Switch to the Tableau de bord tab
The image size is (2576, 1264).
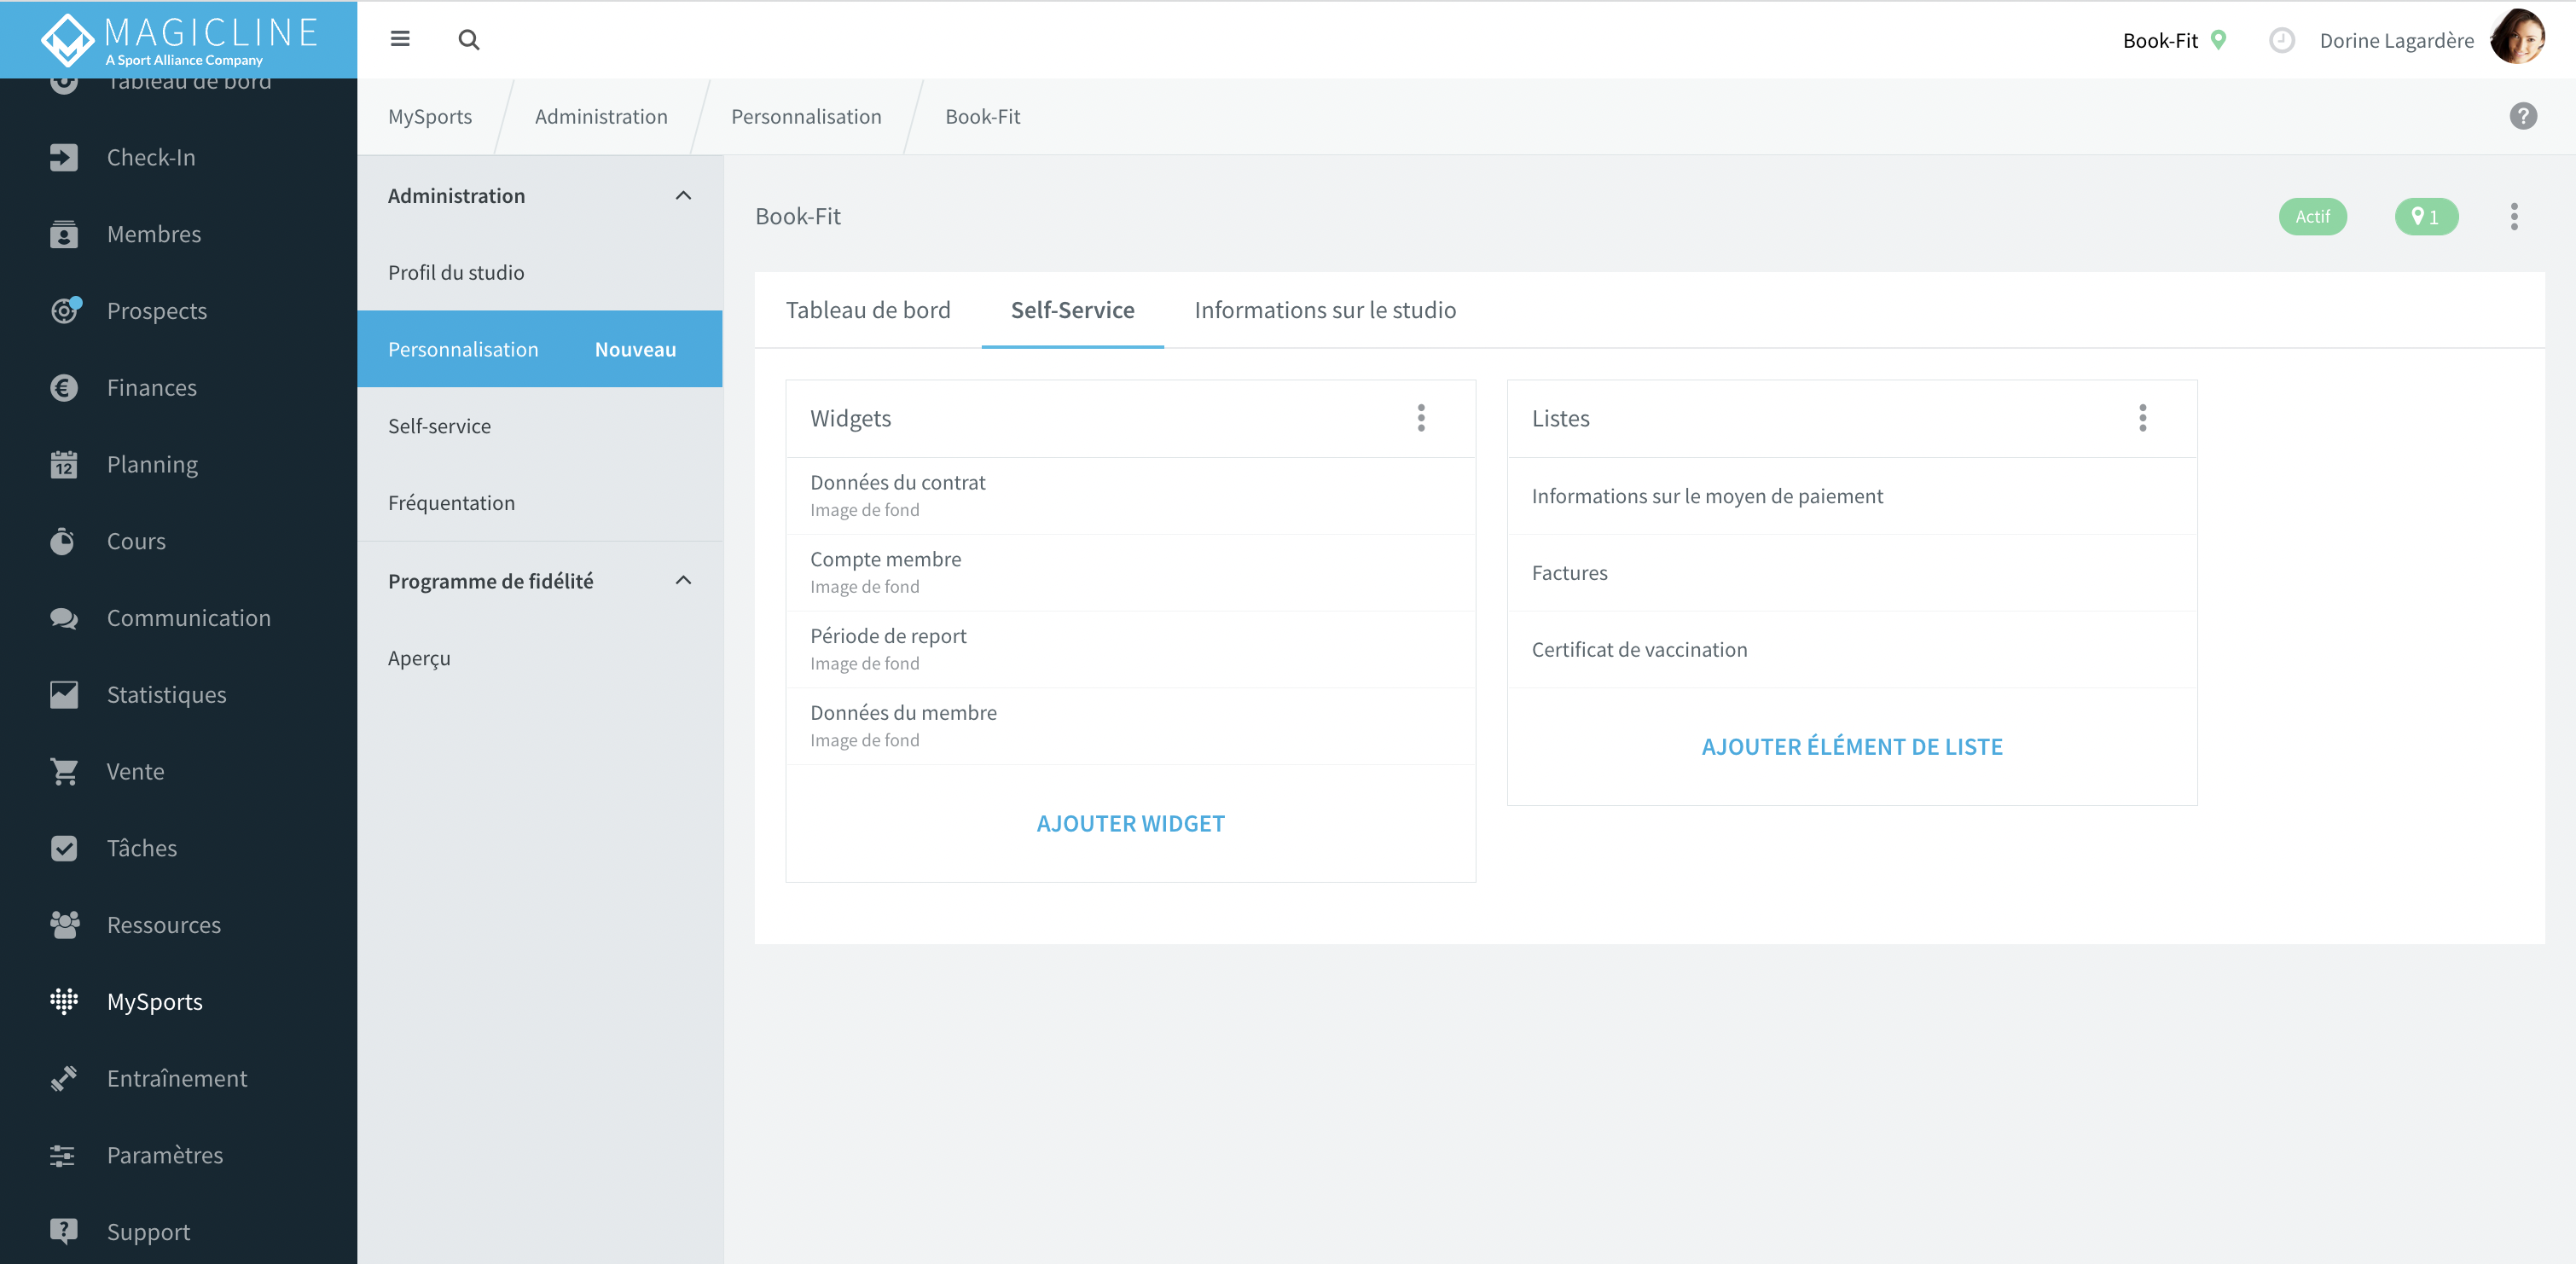868,310
